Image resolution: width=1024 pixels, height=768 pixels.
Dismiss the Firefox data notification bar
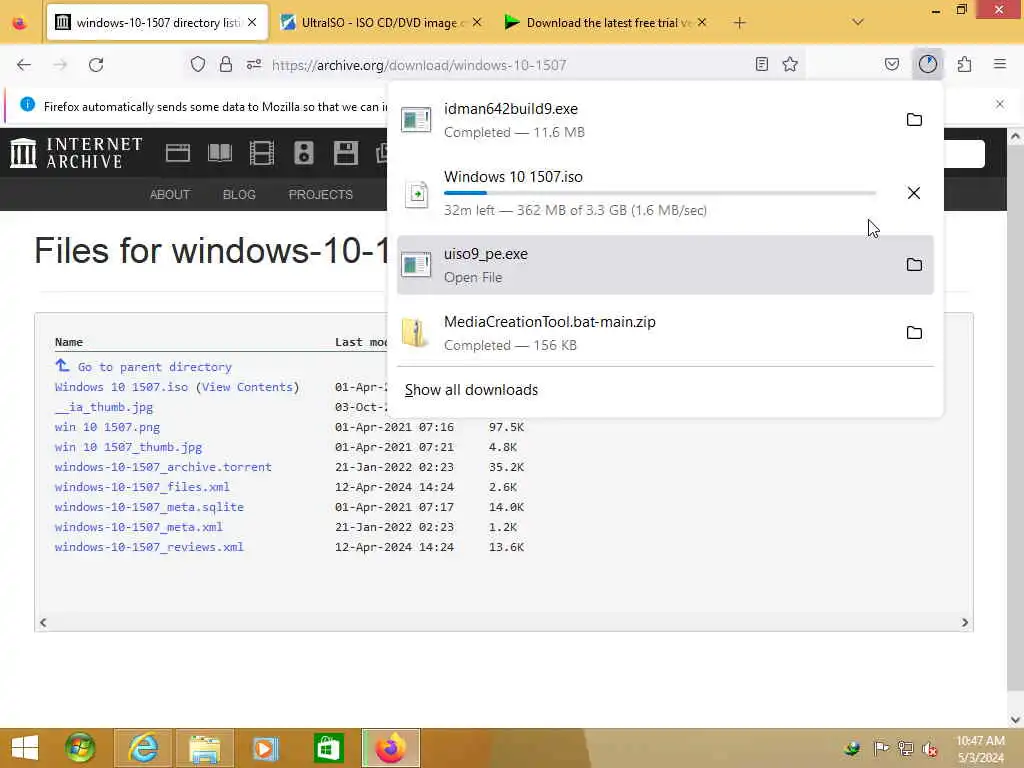(999, 104)
